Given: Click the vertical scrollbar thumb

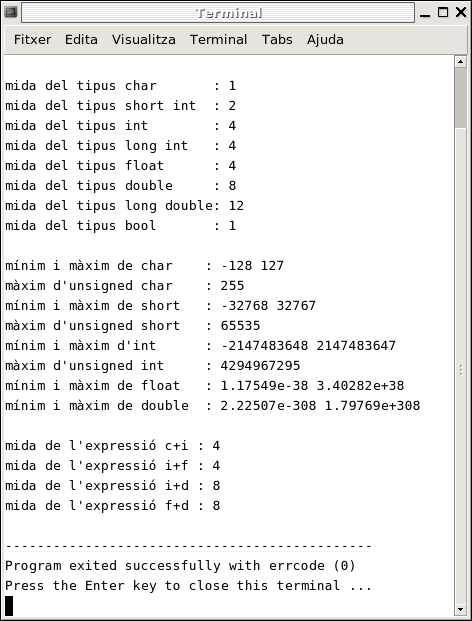Looking at the screenshot, I should click(460, 97).
